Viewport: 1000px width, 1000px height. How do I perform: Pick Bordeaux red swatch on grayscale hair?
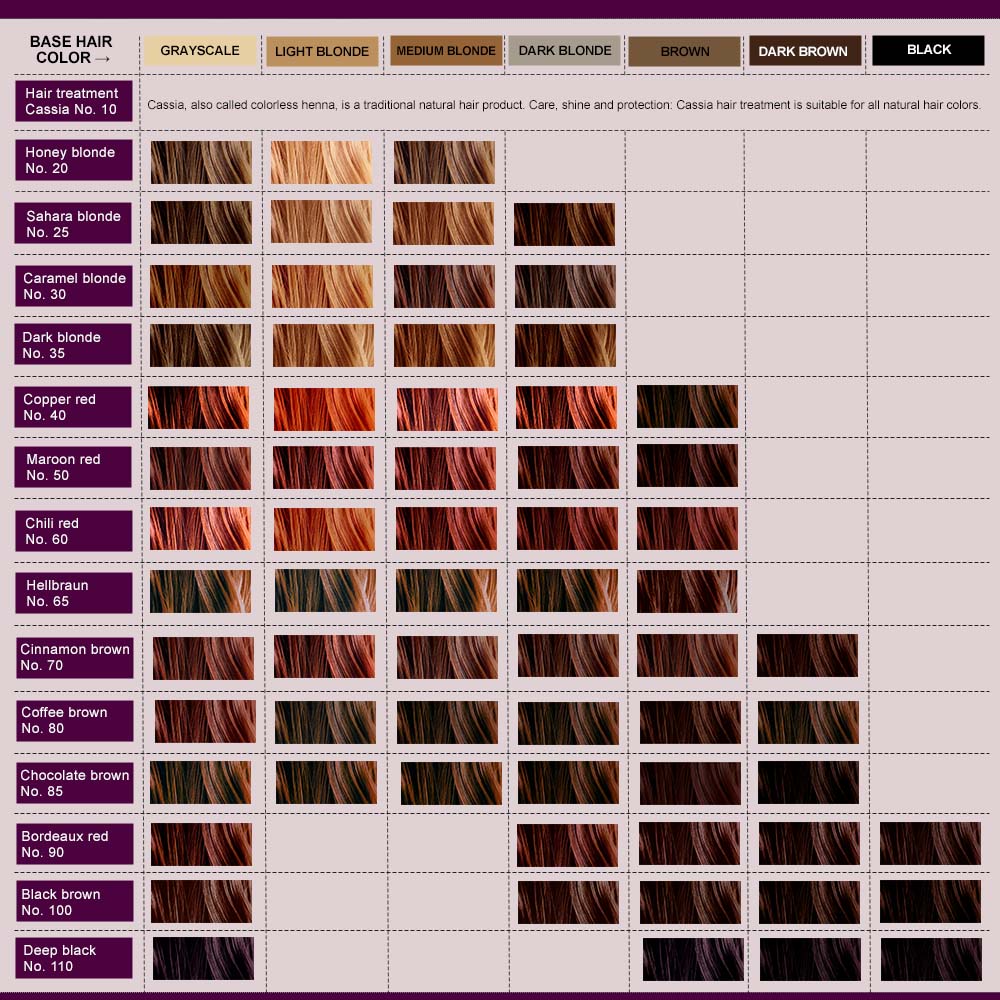[202, 844]
